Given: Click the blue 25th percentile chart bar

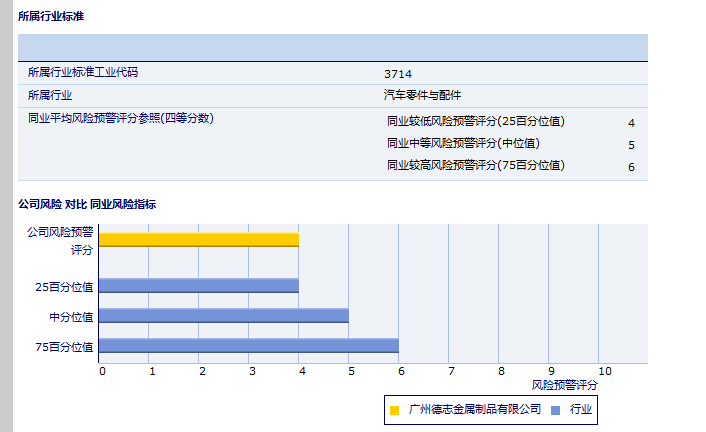Looking at the screenshot, I should click(198, 285).
